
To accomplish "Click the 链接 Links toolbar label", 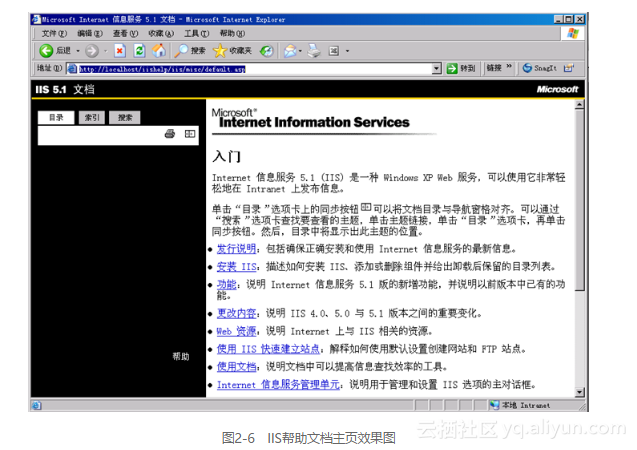I will point(494,68).
